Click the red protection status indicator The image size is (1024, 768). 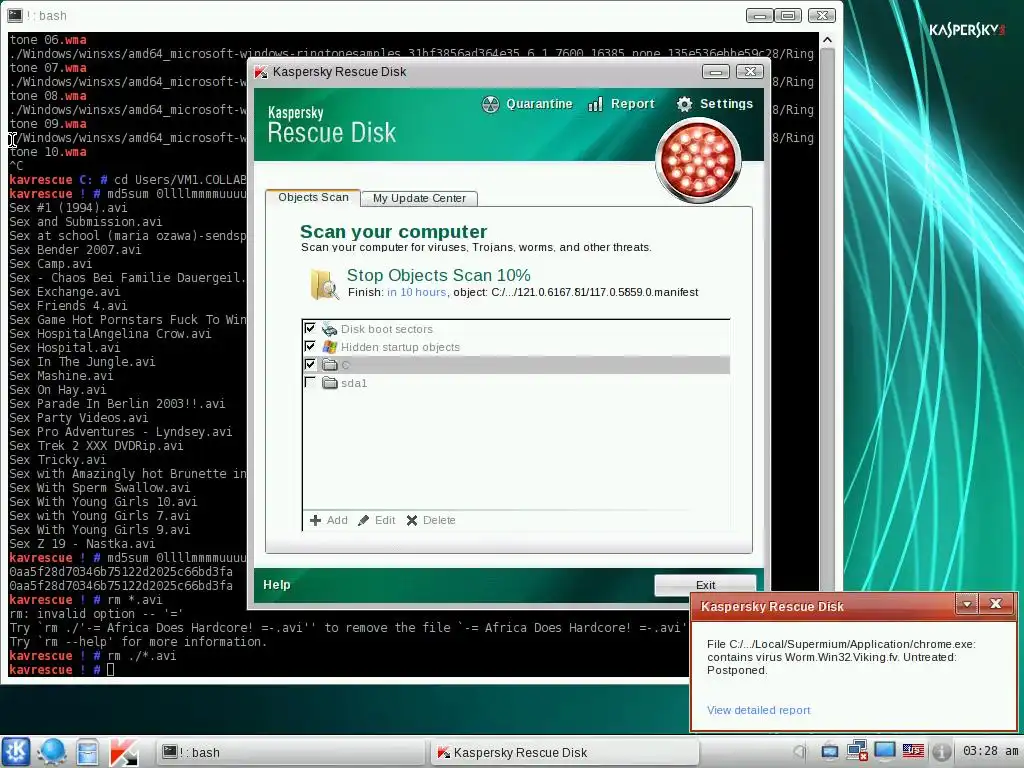[698, 160]
